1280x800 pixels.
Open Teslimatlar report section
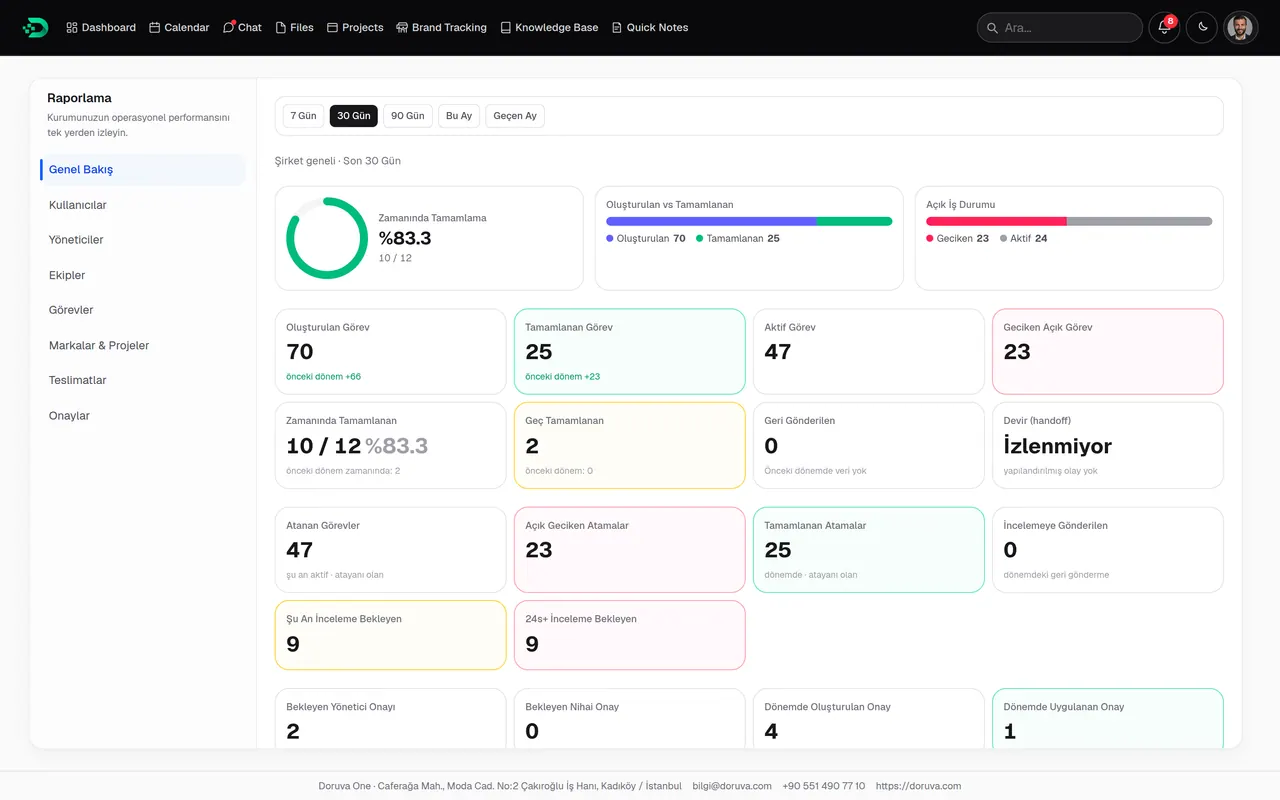tap(143, 380)
